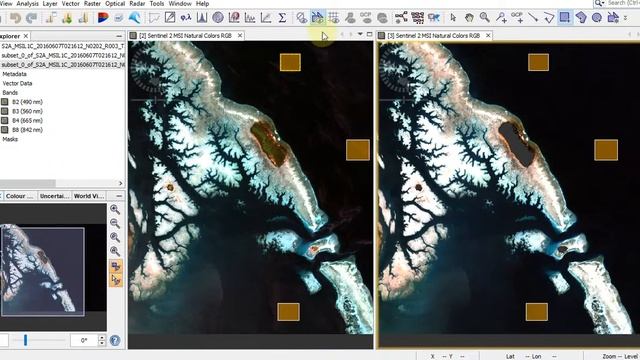Image resolution: width=640 pixels, height=360 pixels.
Task: Click the Redo arrow in the toolbar
Action: (x=31, y=18)
